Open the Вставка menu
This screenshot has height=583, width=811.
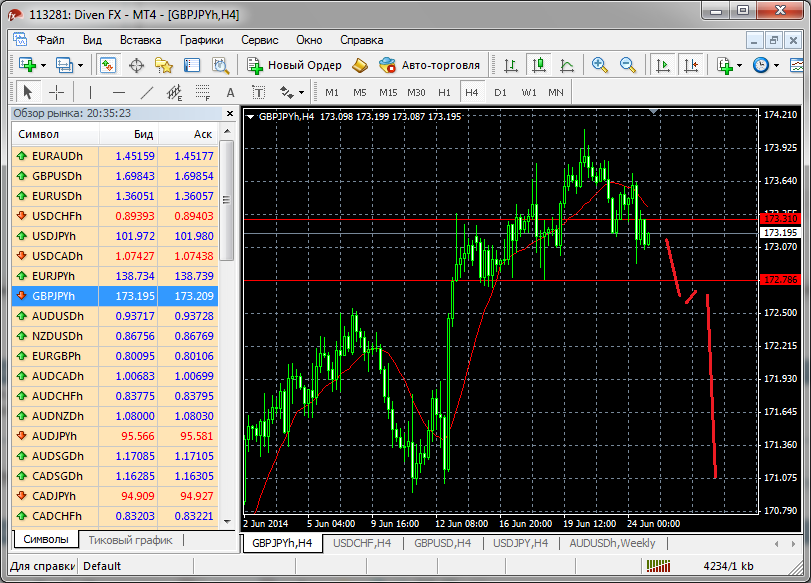click(141, 40)
